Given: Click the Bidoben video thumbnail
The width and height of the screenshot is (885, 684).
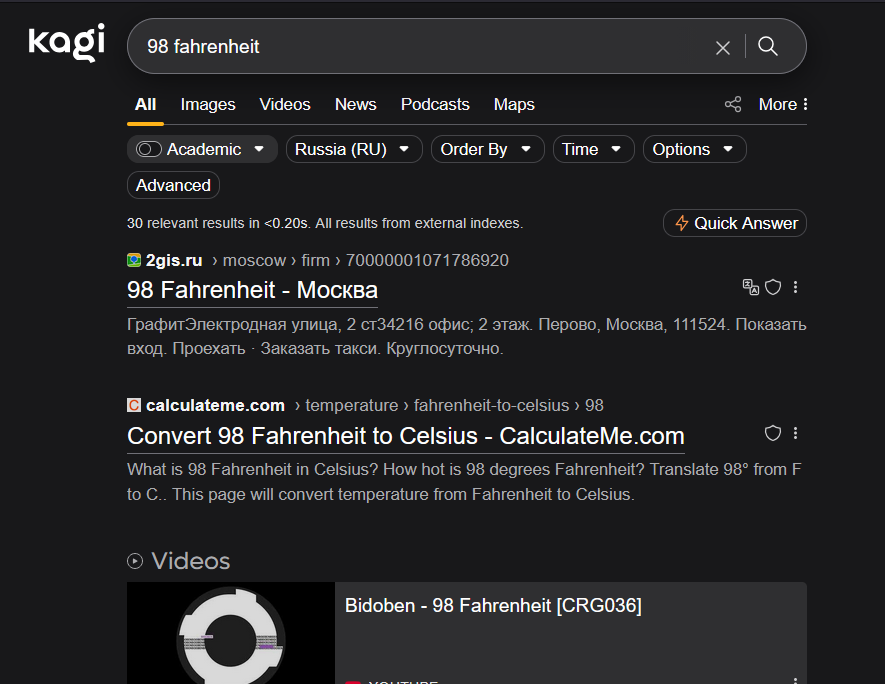Looking at the screenshot, I should [231, 633].
